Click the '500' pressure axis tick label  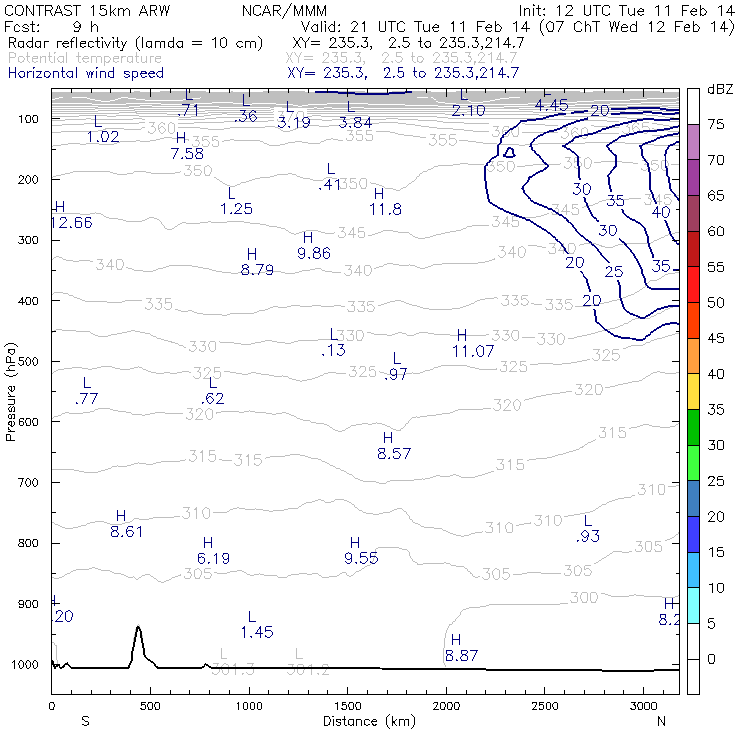(x=28, y=361)
